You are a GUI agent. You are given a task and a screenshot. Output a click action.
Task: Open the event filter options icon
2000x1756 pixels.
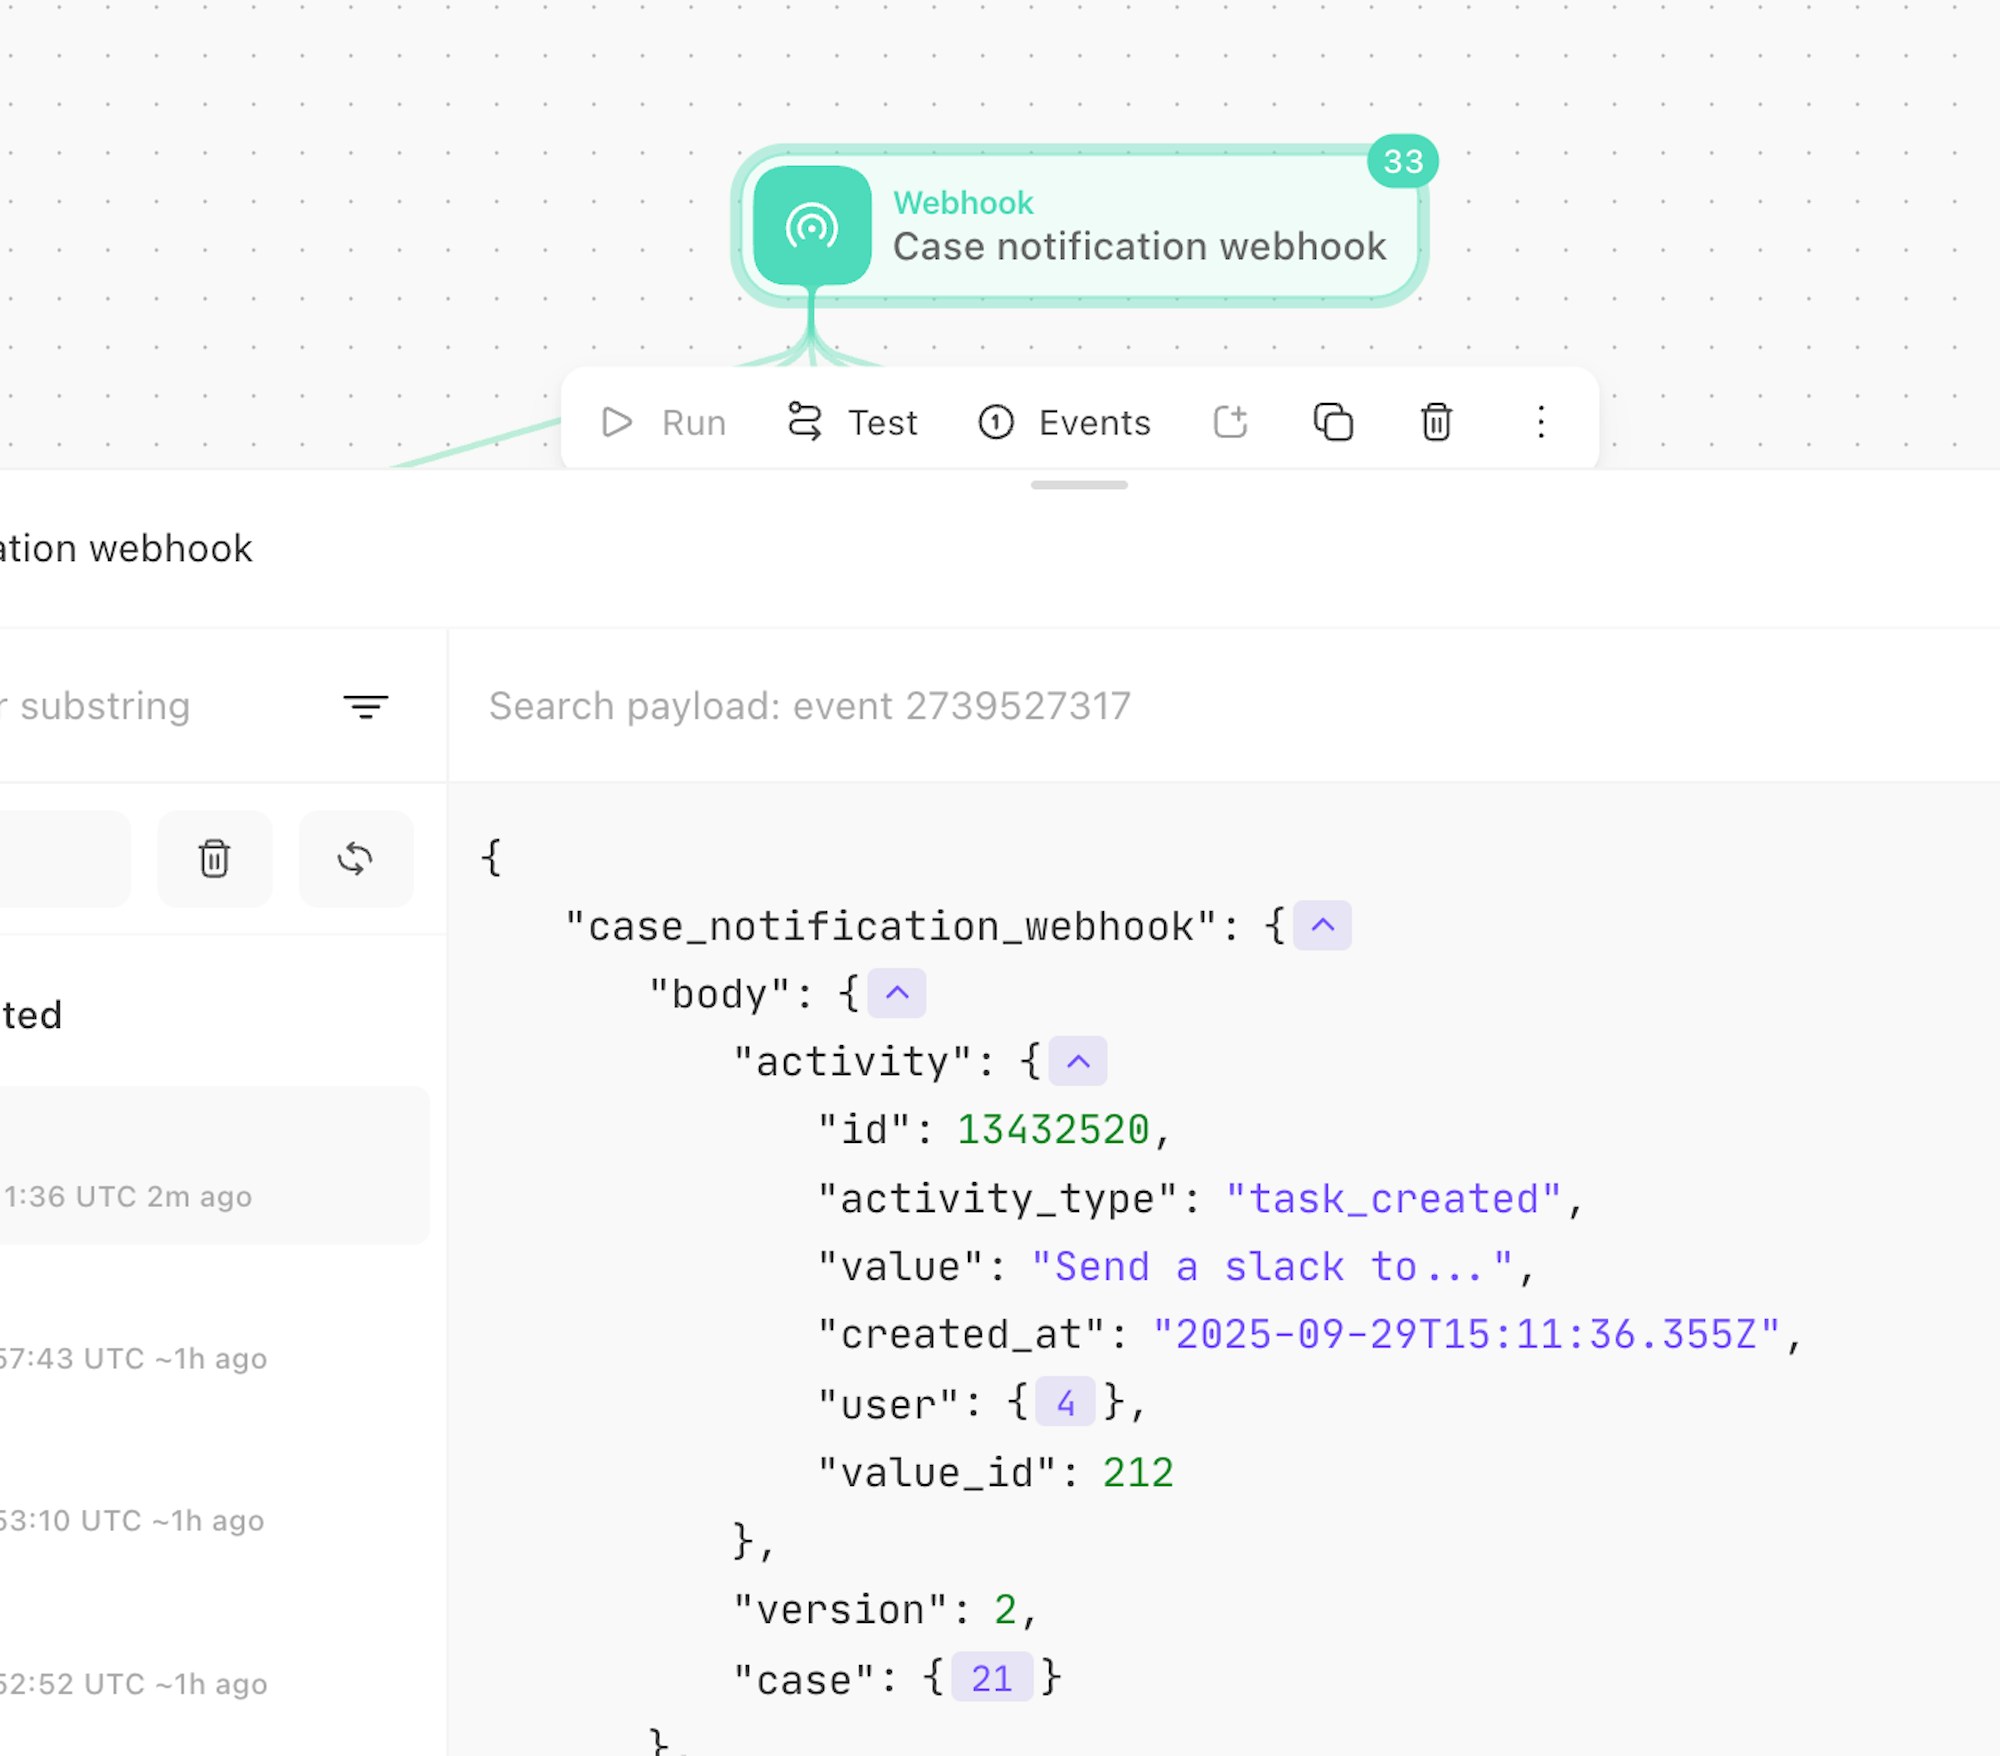[x=366, y=707]
